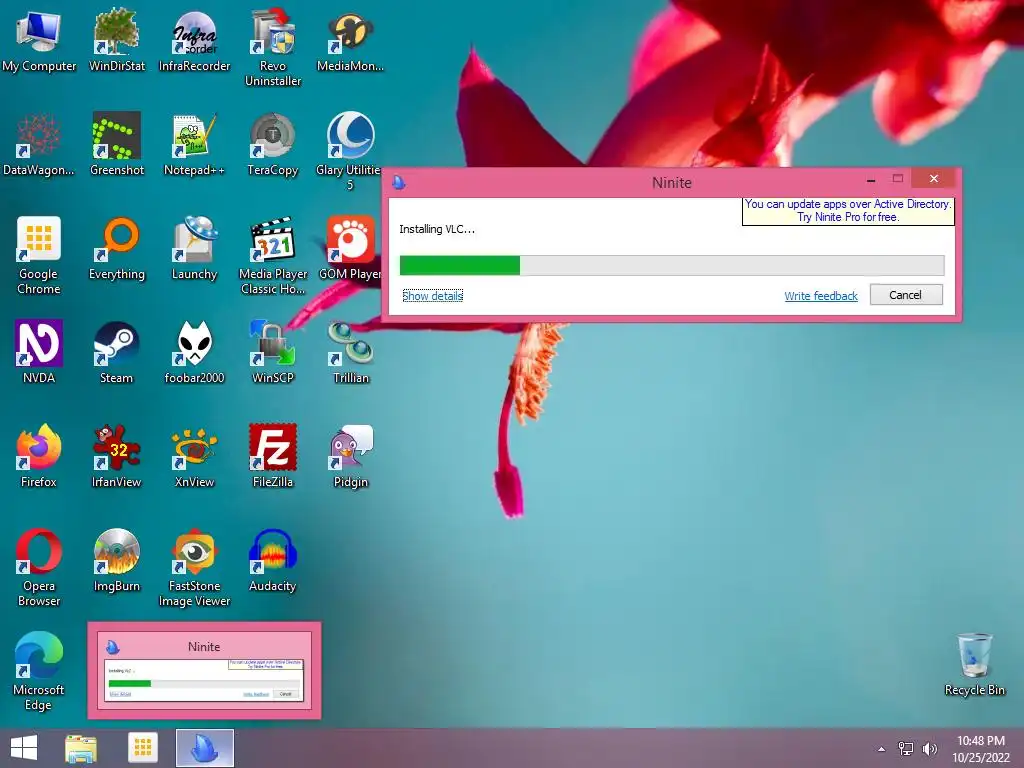Select the Opera Browser shortcut
The image size is (1024, 768).
point(39,568)
